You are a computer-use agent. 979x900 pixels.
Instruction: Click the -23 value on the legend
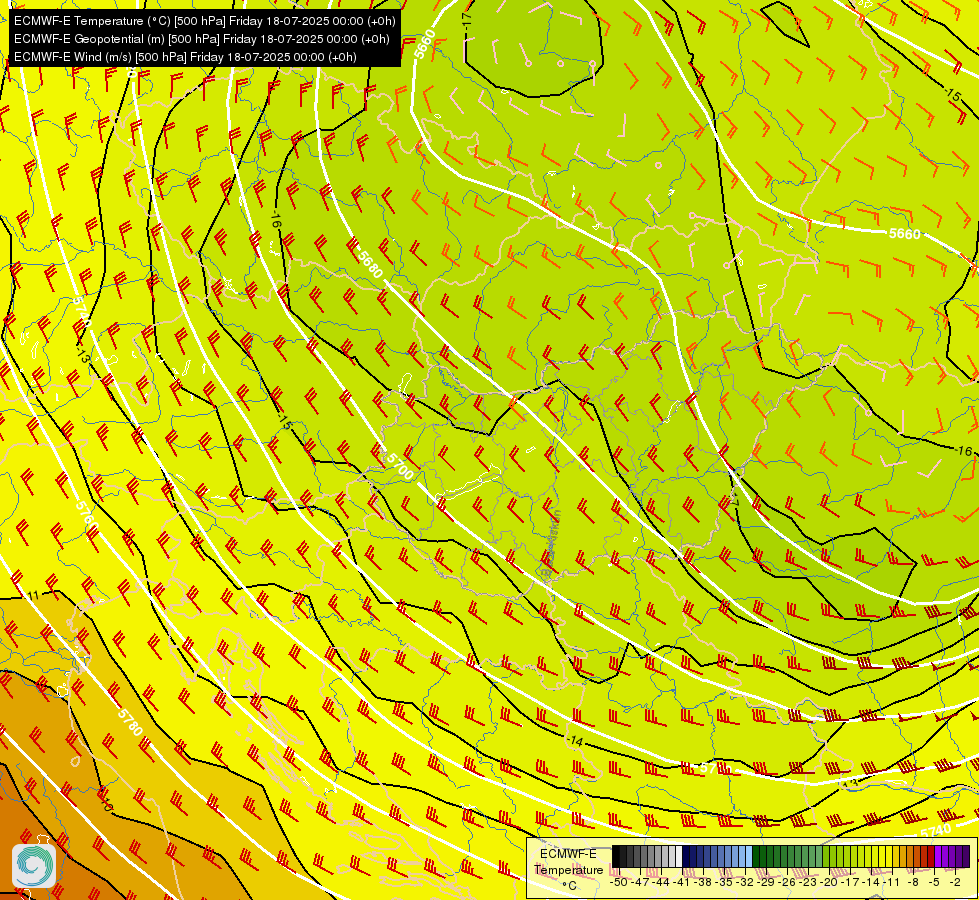coord(809,882)
